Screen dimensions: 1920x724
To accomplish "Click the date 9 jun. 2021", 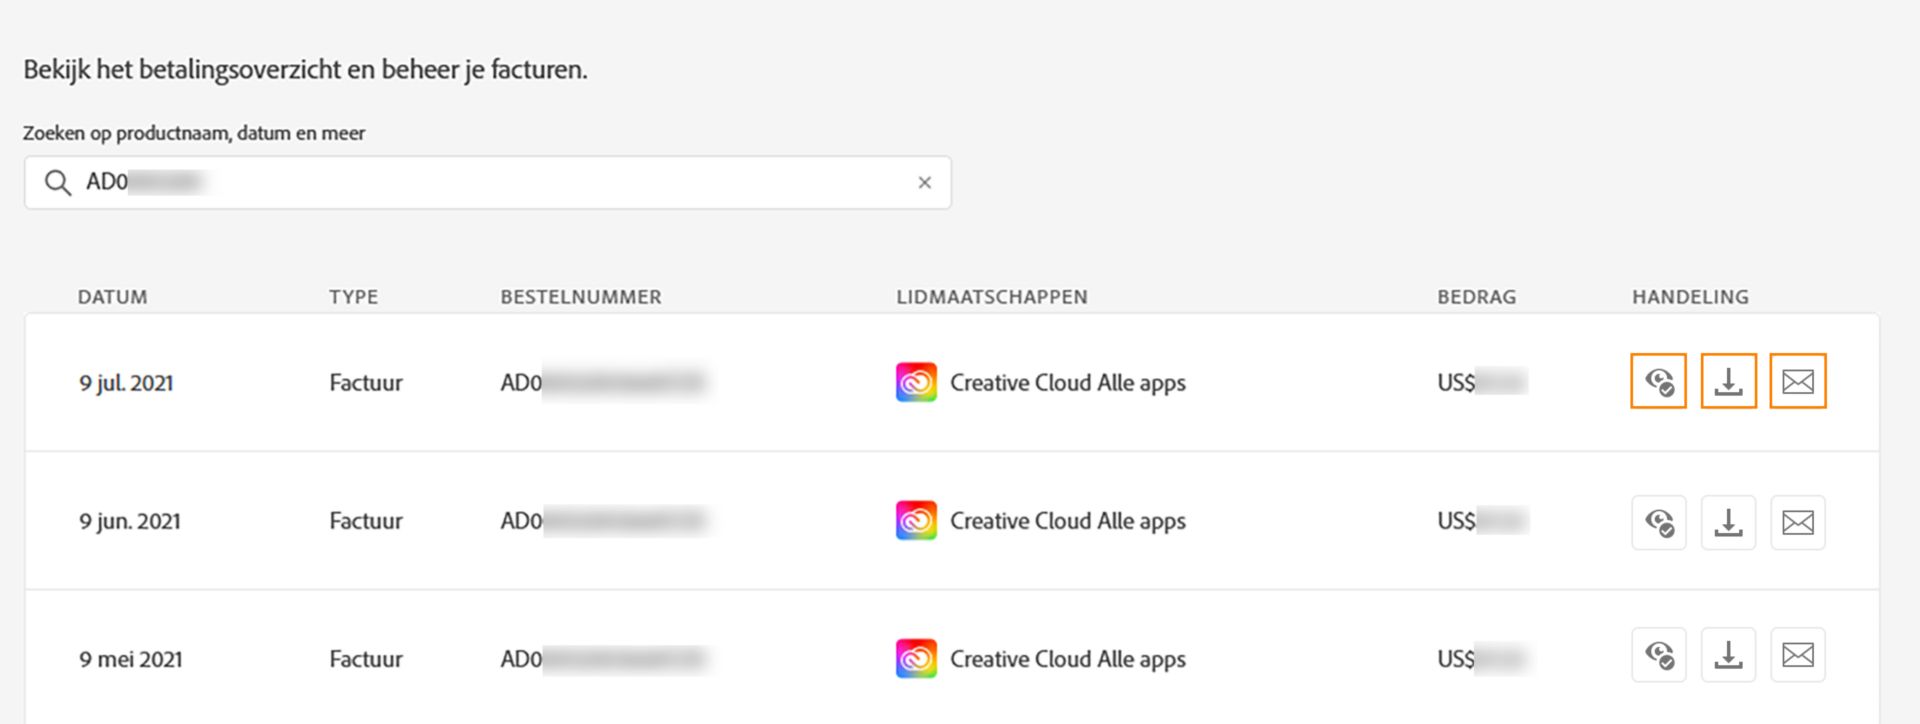I will pyautogui.click(x=130, y=521).
